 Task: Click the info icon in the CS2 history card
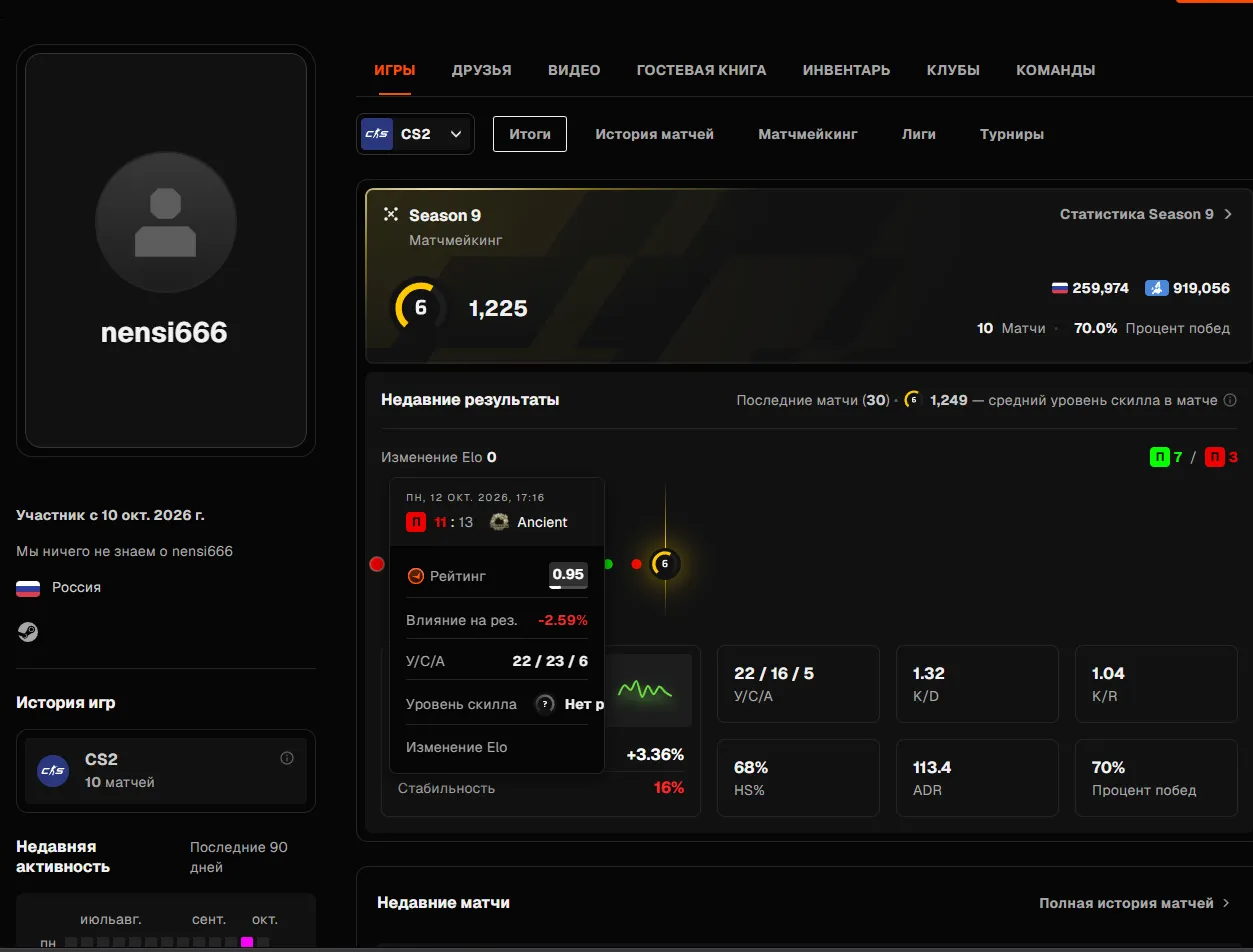point(287,758)
